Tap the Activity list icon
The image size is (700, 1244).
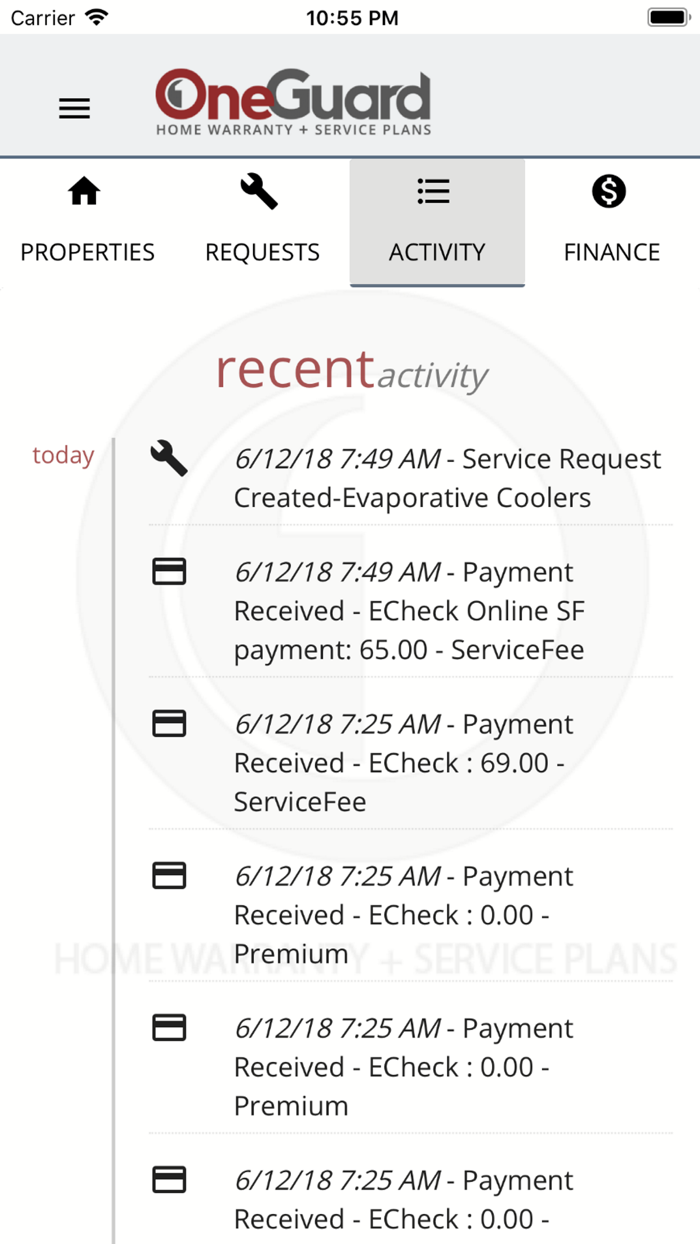coord(434,191)
